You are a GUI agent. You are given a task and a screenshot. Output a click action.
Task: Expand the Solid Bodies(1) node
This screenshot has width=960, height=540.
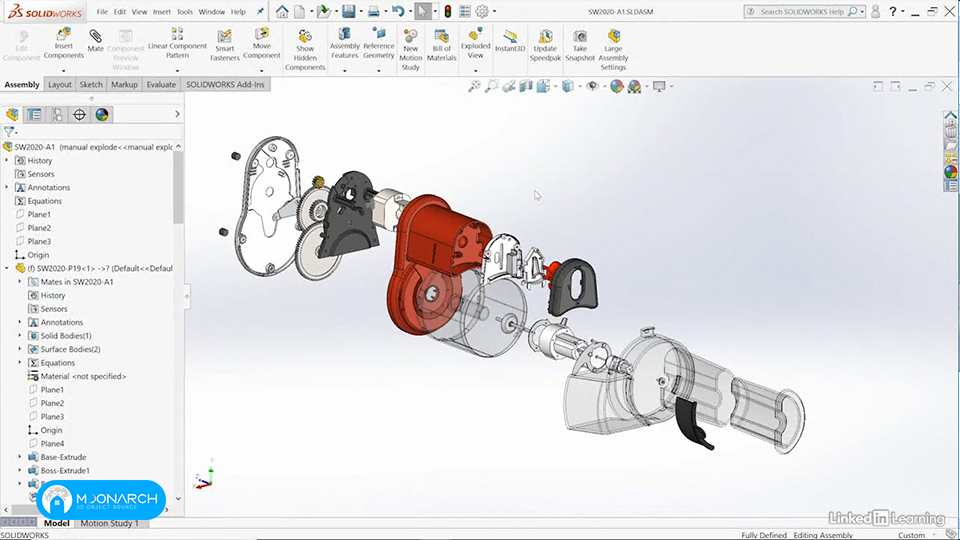point(20,336)
